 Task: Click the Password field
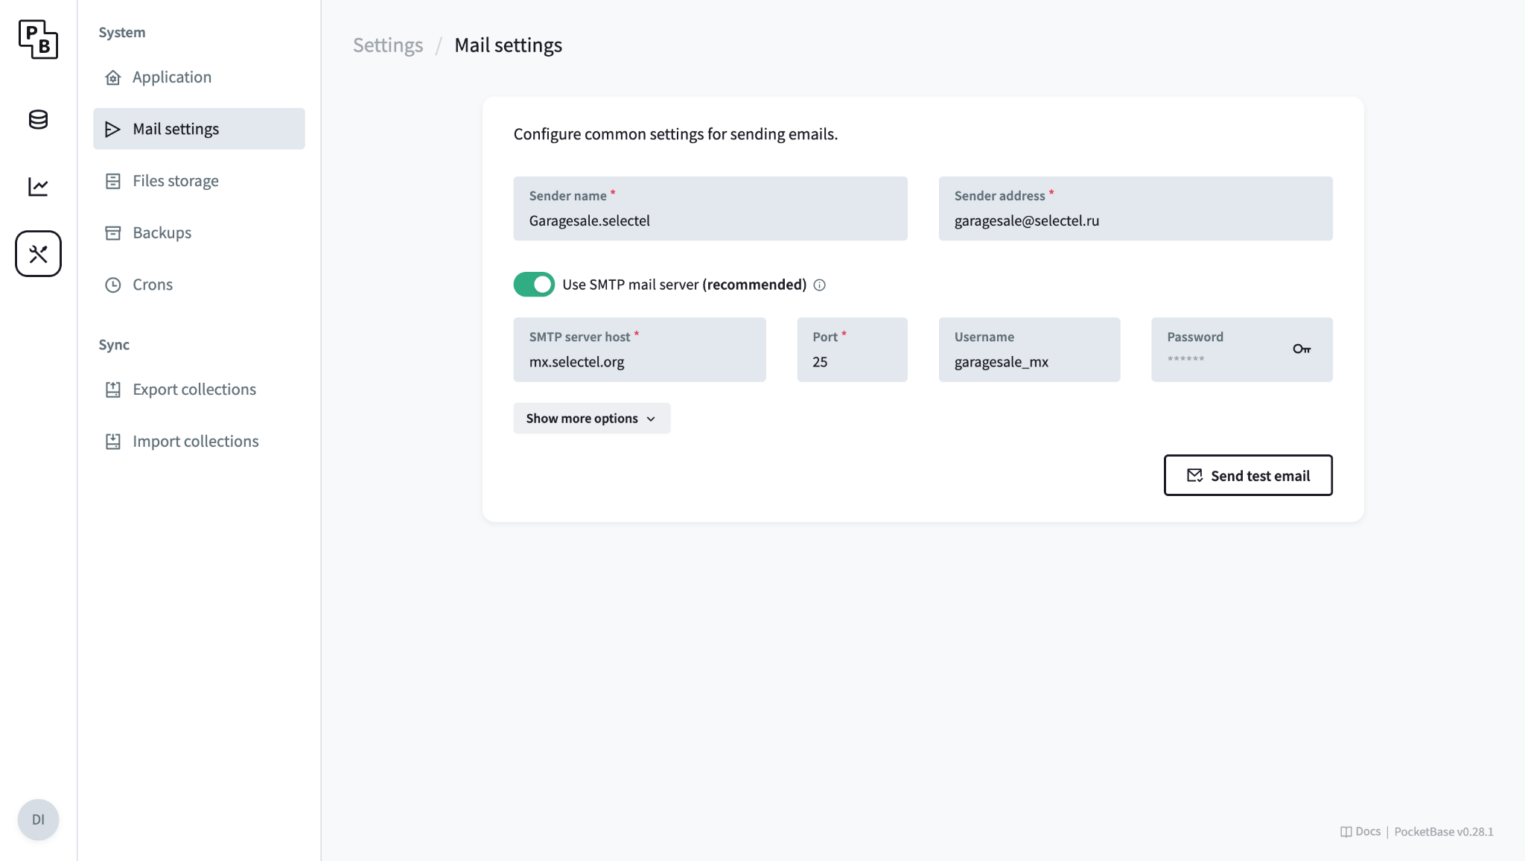click(1242, 350)
